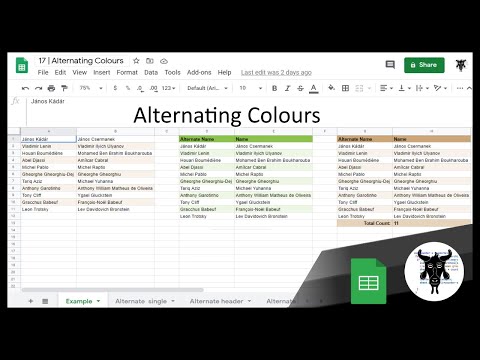This screenshot has height=360, width=480.
Task: Open the Format menu
Action: pos(127,72)
